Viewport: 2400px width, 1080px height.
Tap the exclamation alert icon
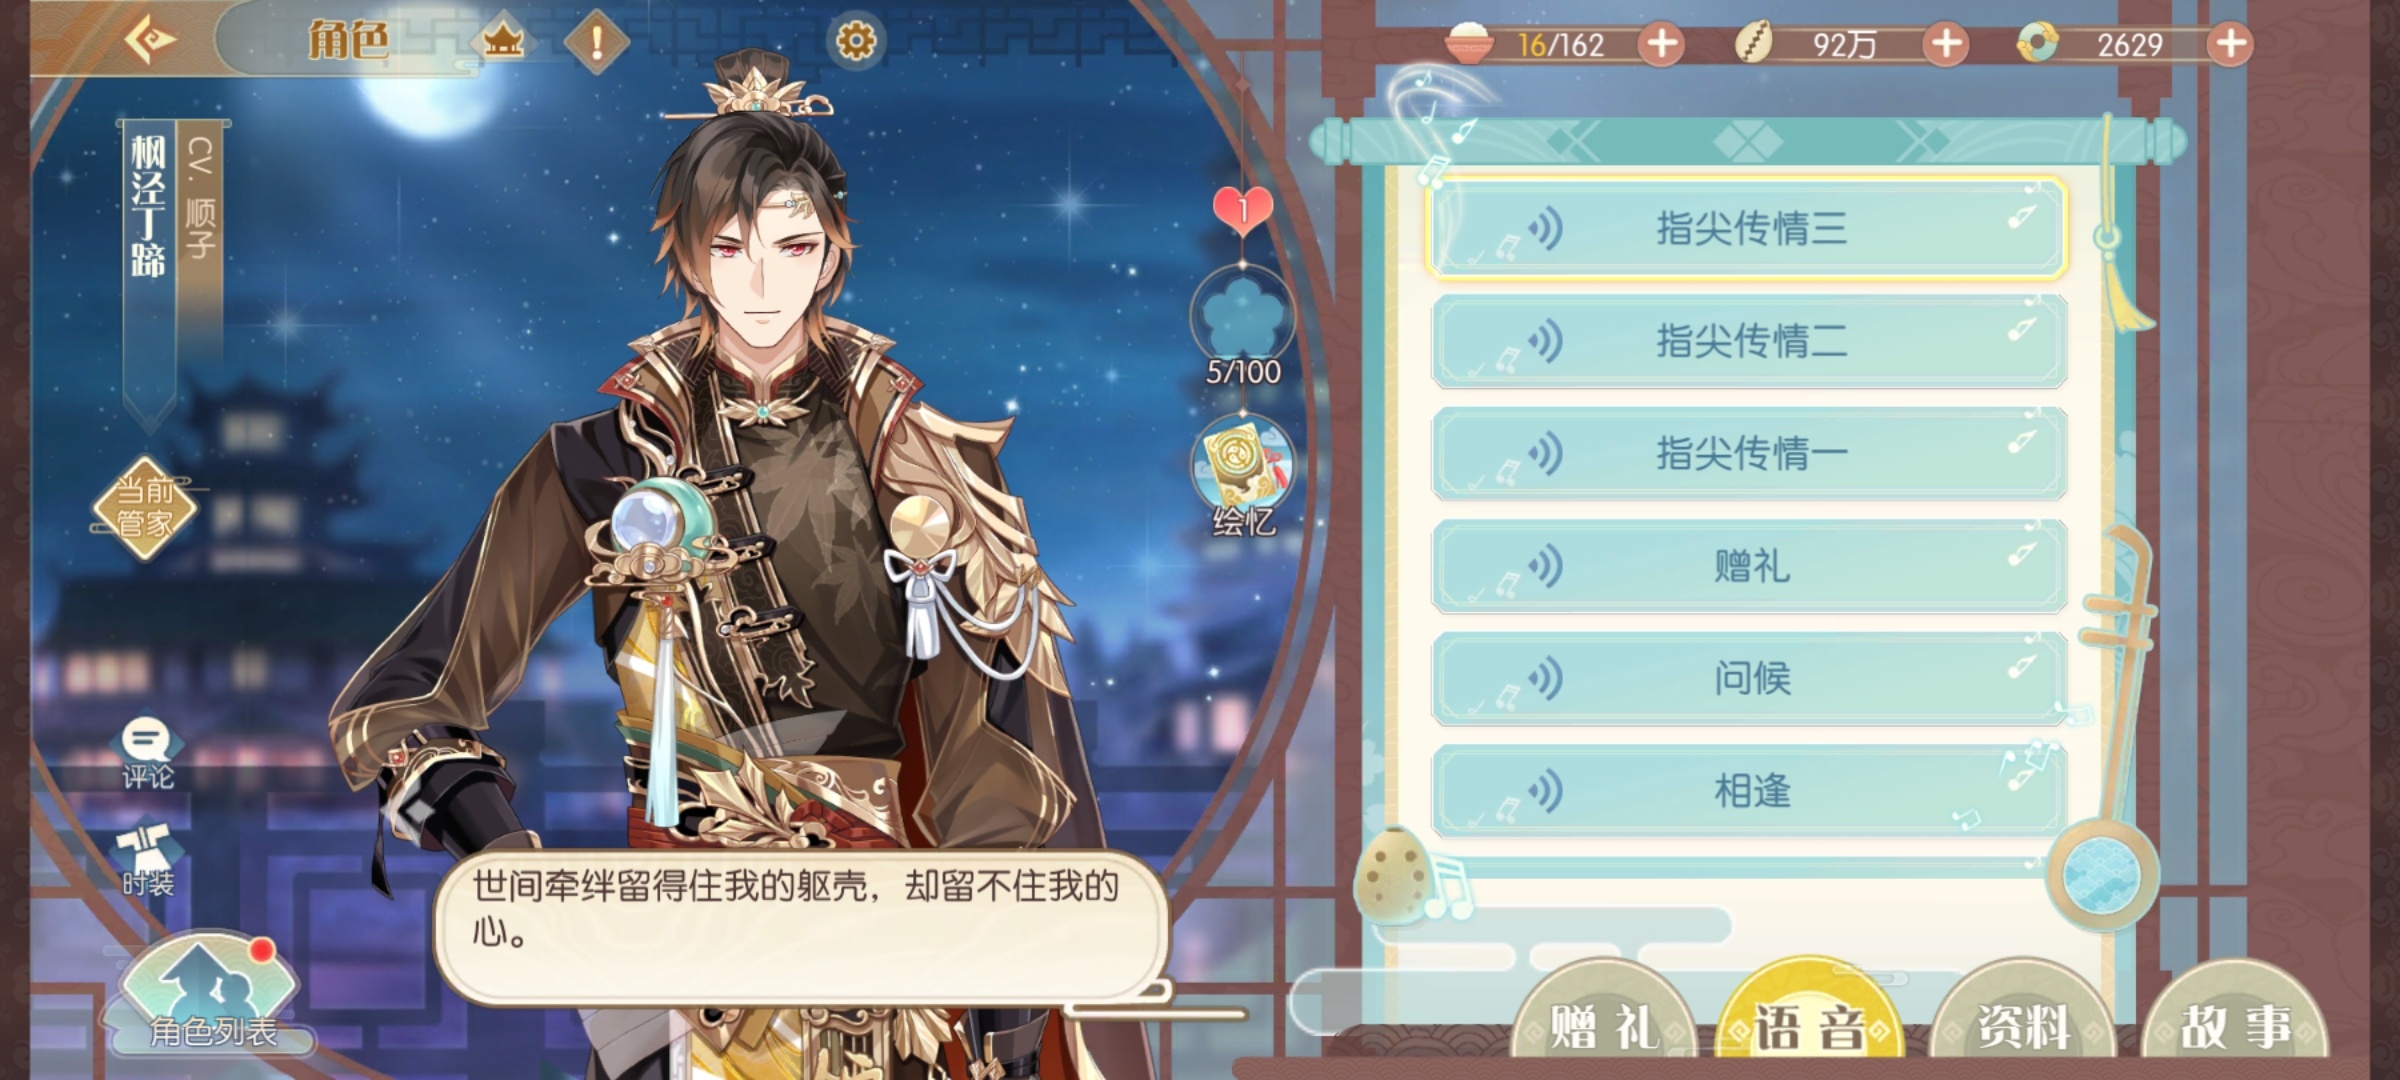pos(597,42)
